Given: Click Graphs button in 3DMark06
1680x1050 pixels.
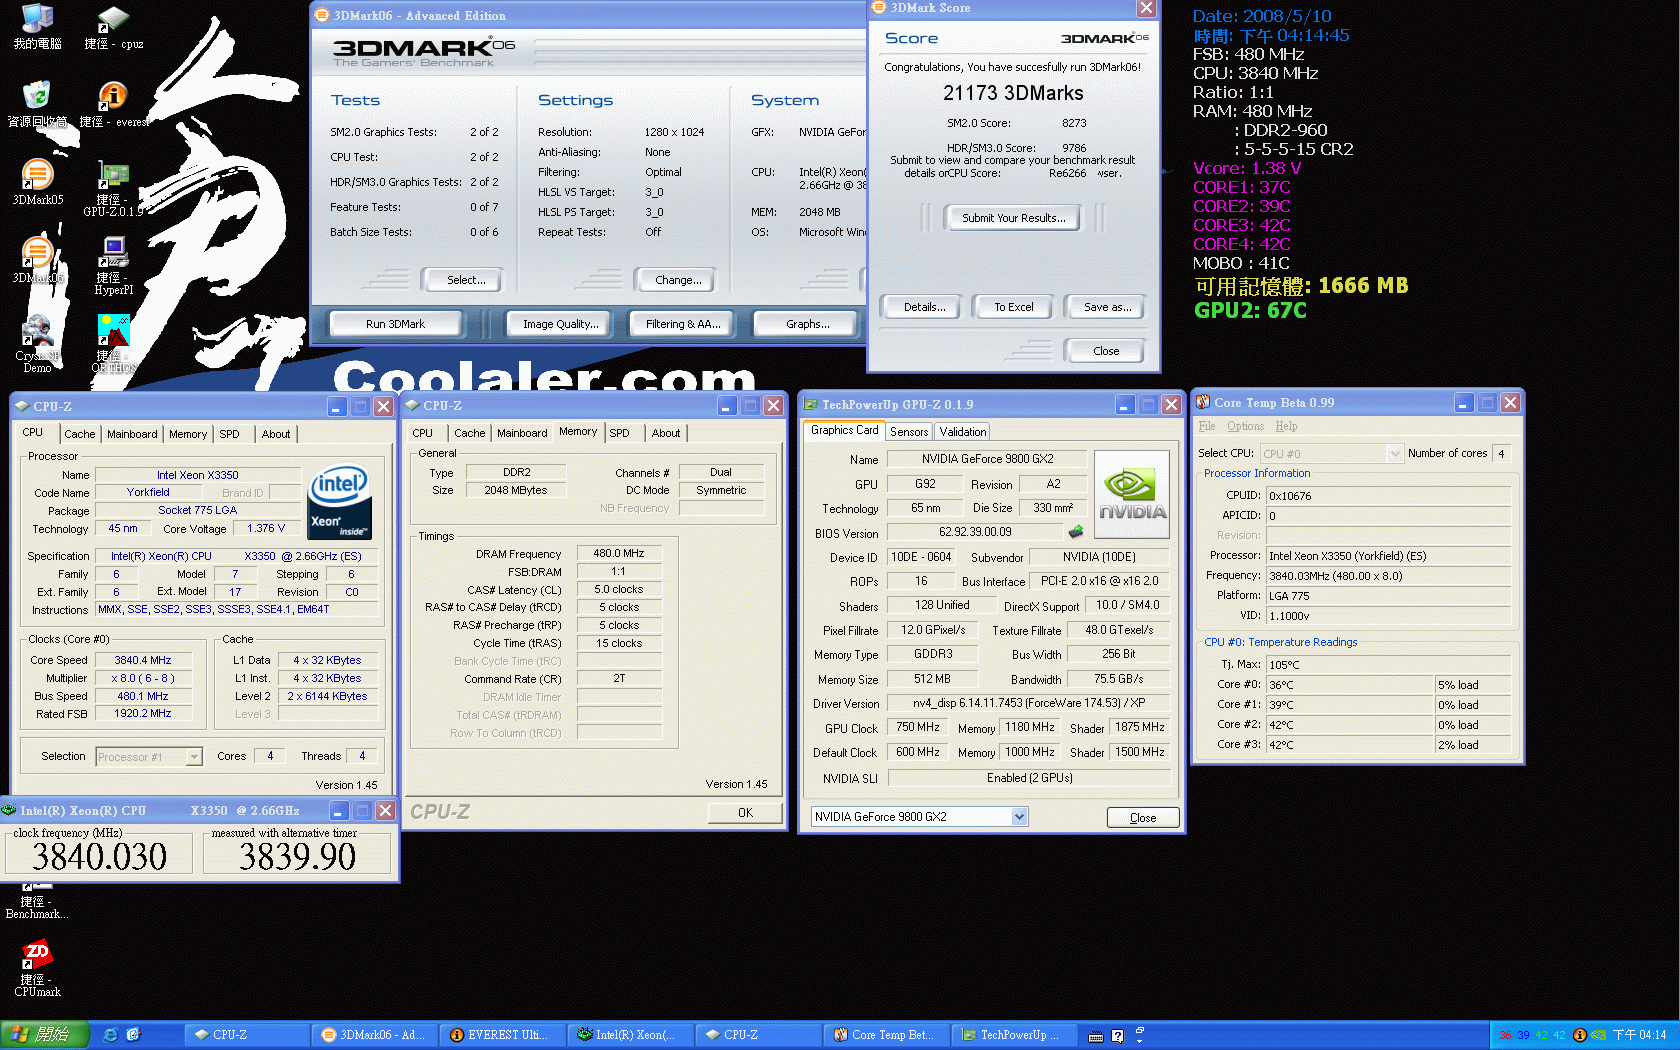Looking at the screenshot, I should click(x=807, y=324).
